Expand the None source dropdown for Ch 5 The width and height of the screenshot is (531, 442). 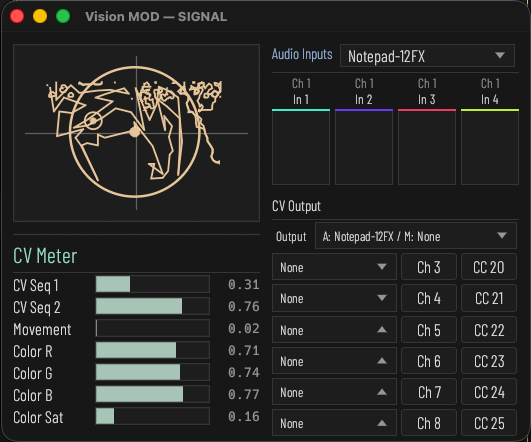pos(334,330)
